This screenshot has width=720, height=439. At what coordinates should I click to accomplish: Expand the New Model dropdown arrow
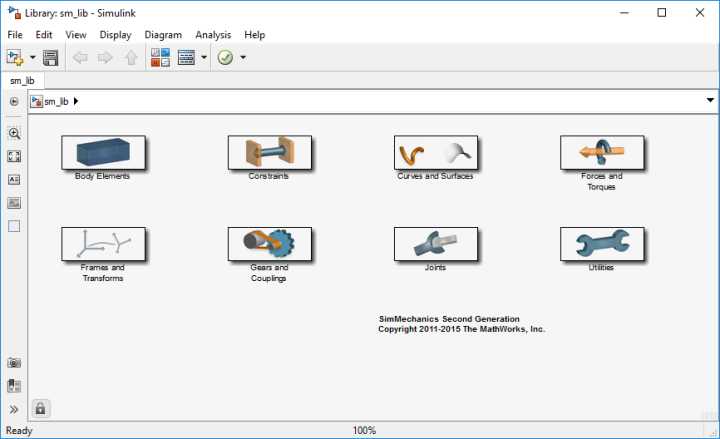pos(33,58)
